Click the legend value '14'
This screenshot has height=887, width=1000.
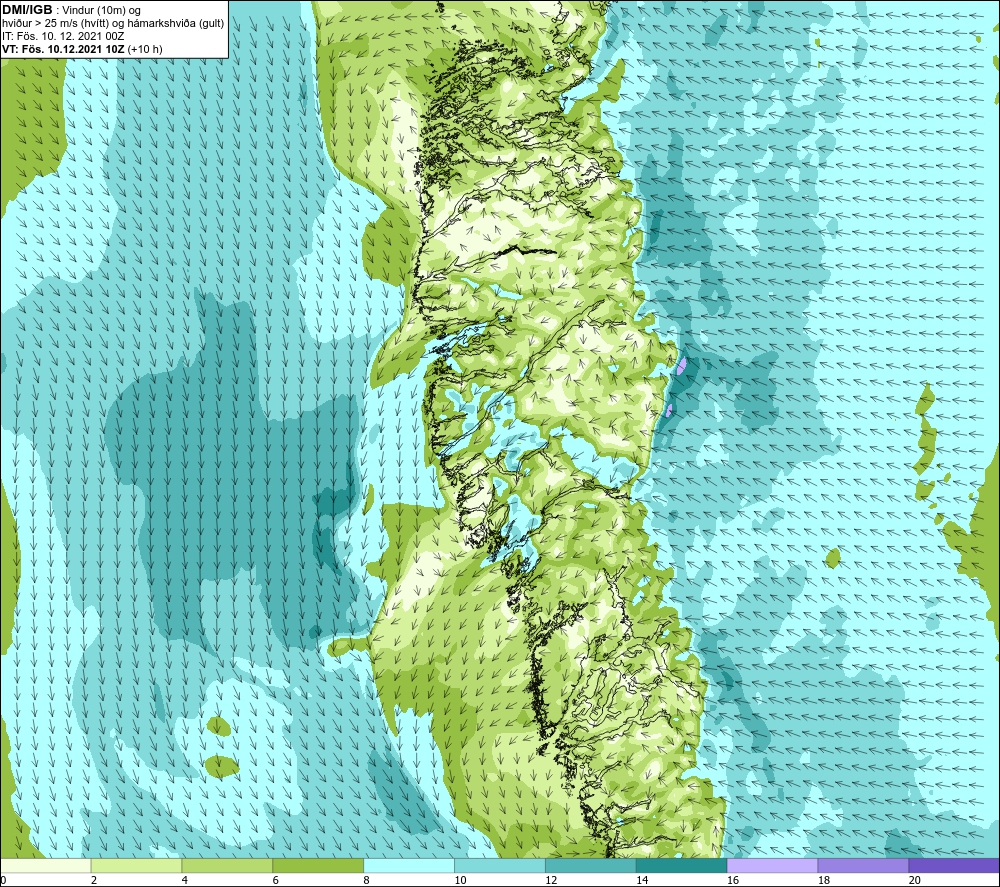642,880
